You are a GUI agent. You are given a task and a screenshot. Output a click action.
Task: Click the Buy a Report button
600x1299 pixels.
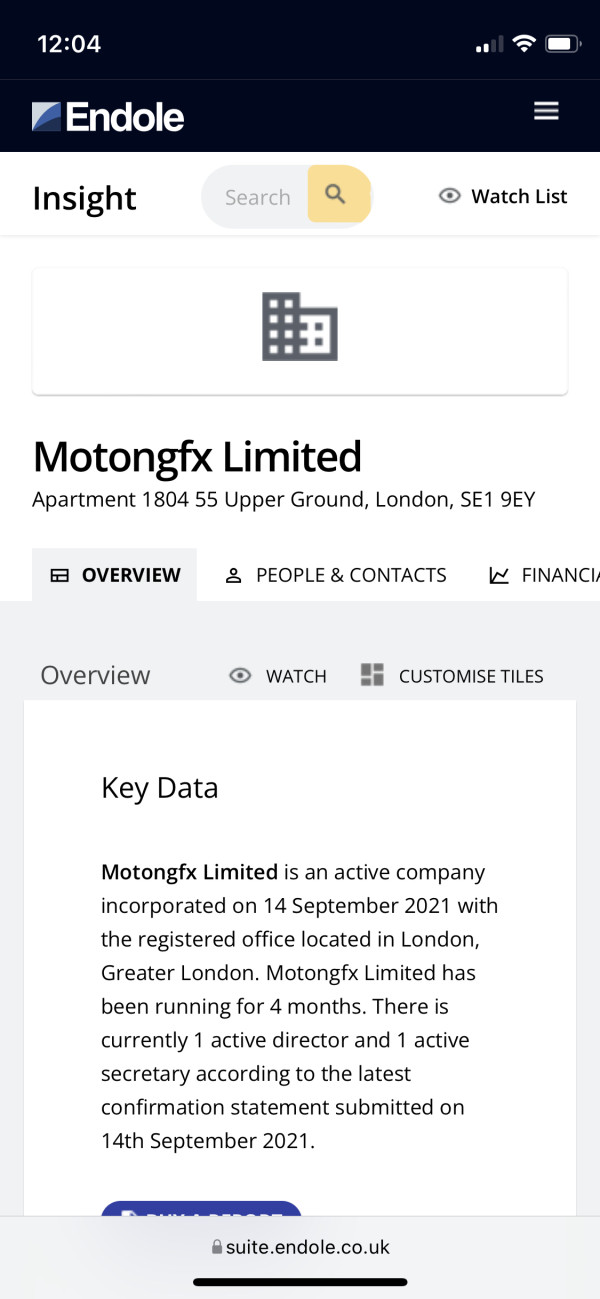coord(201,1209)
